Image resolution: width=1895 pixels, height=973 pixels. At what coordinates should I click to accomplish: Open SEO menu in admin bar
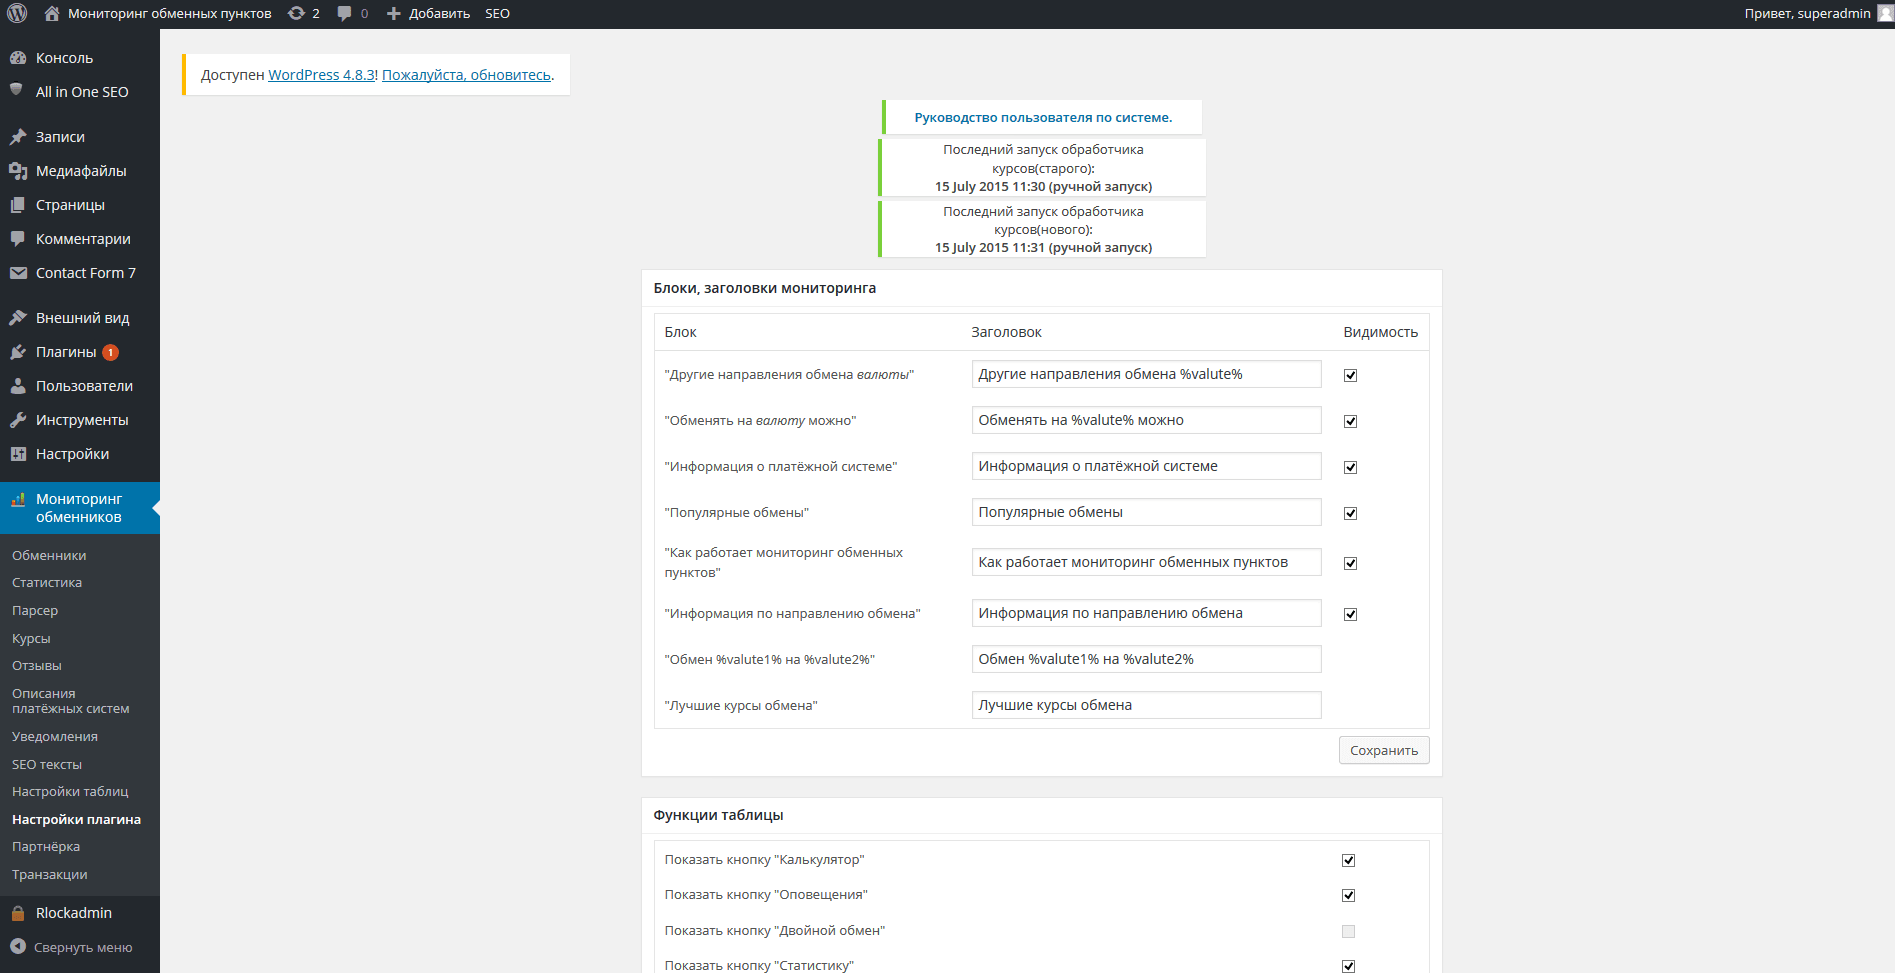coord(497,13)
